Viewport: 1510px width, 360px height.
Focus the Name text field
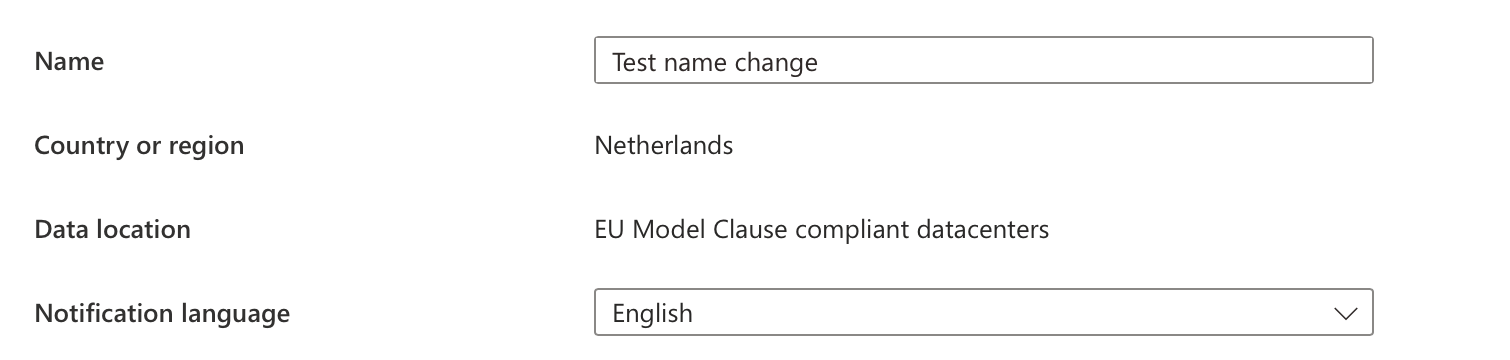984,61
